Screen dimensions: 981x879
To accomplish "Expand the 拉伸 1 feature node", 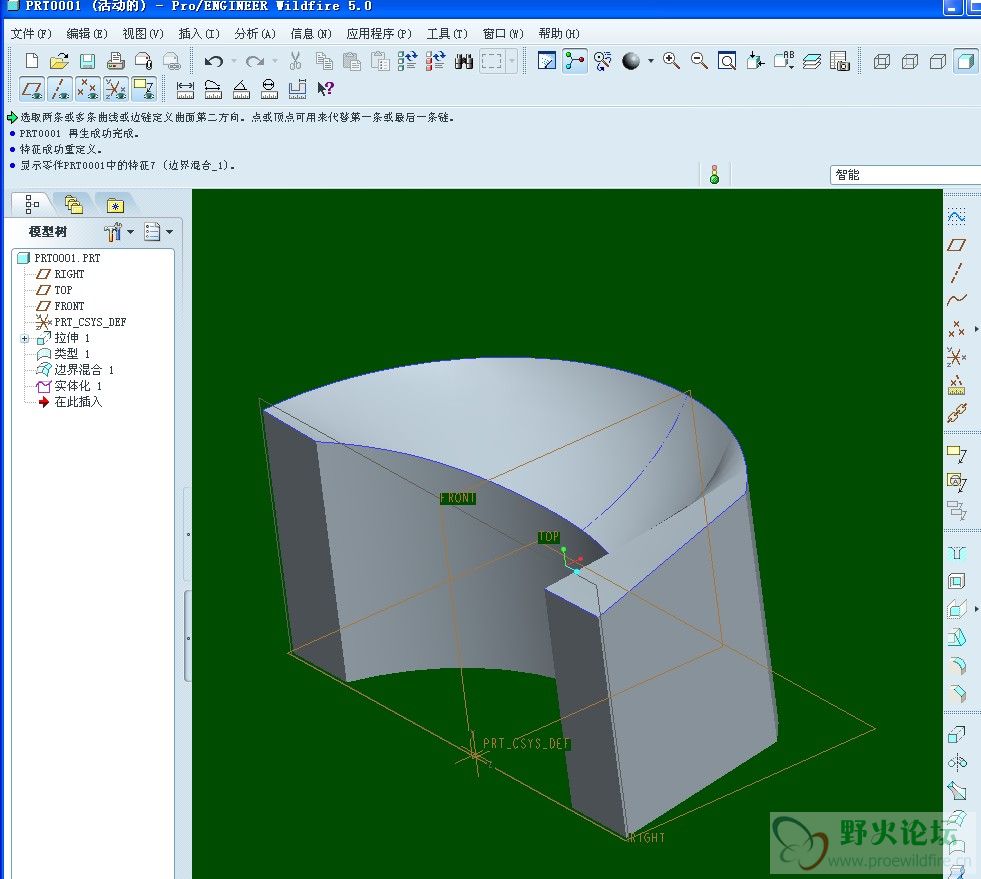I will pos(24,338).
